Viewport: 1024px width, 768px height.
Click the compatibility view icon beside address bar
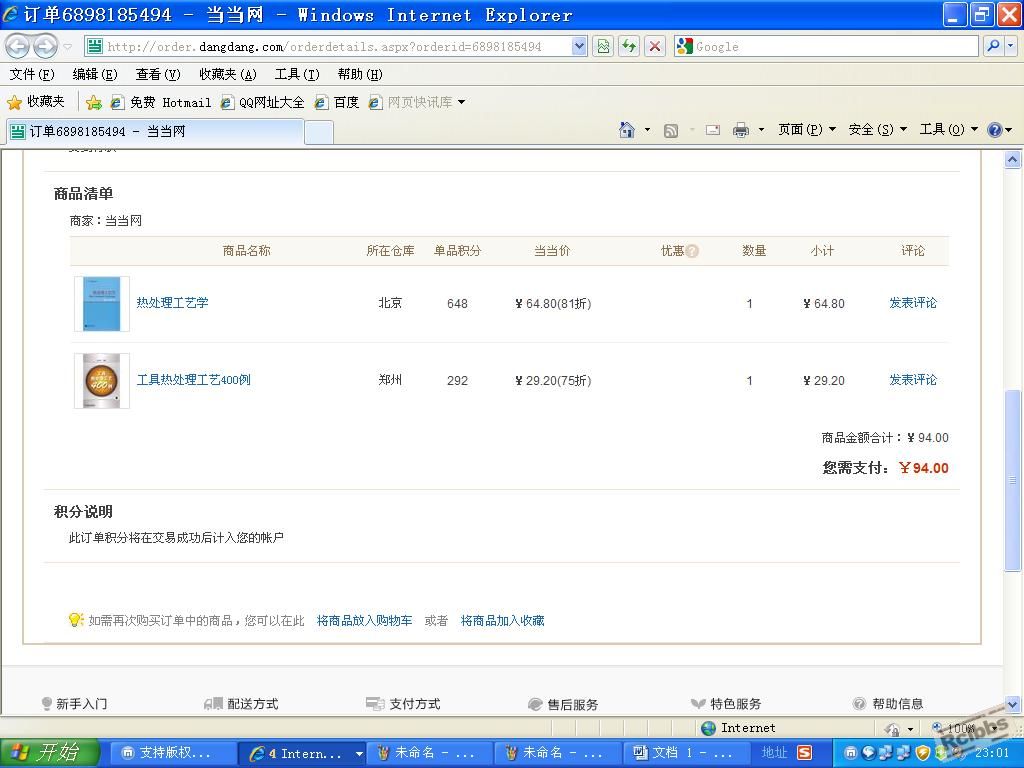[603, 46]
